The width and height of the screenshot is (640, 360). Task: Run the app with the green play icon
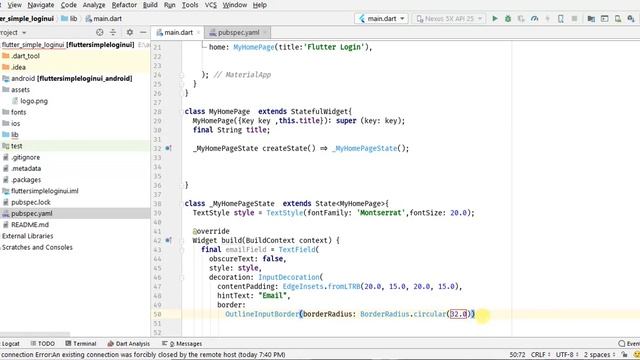point(495,19)
